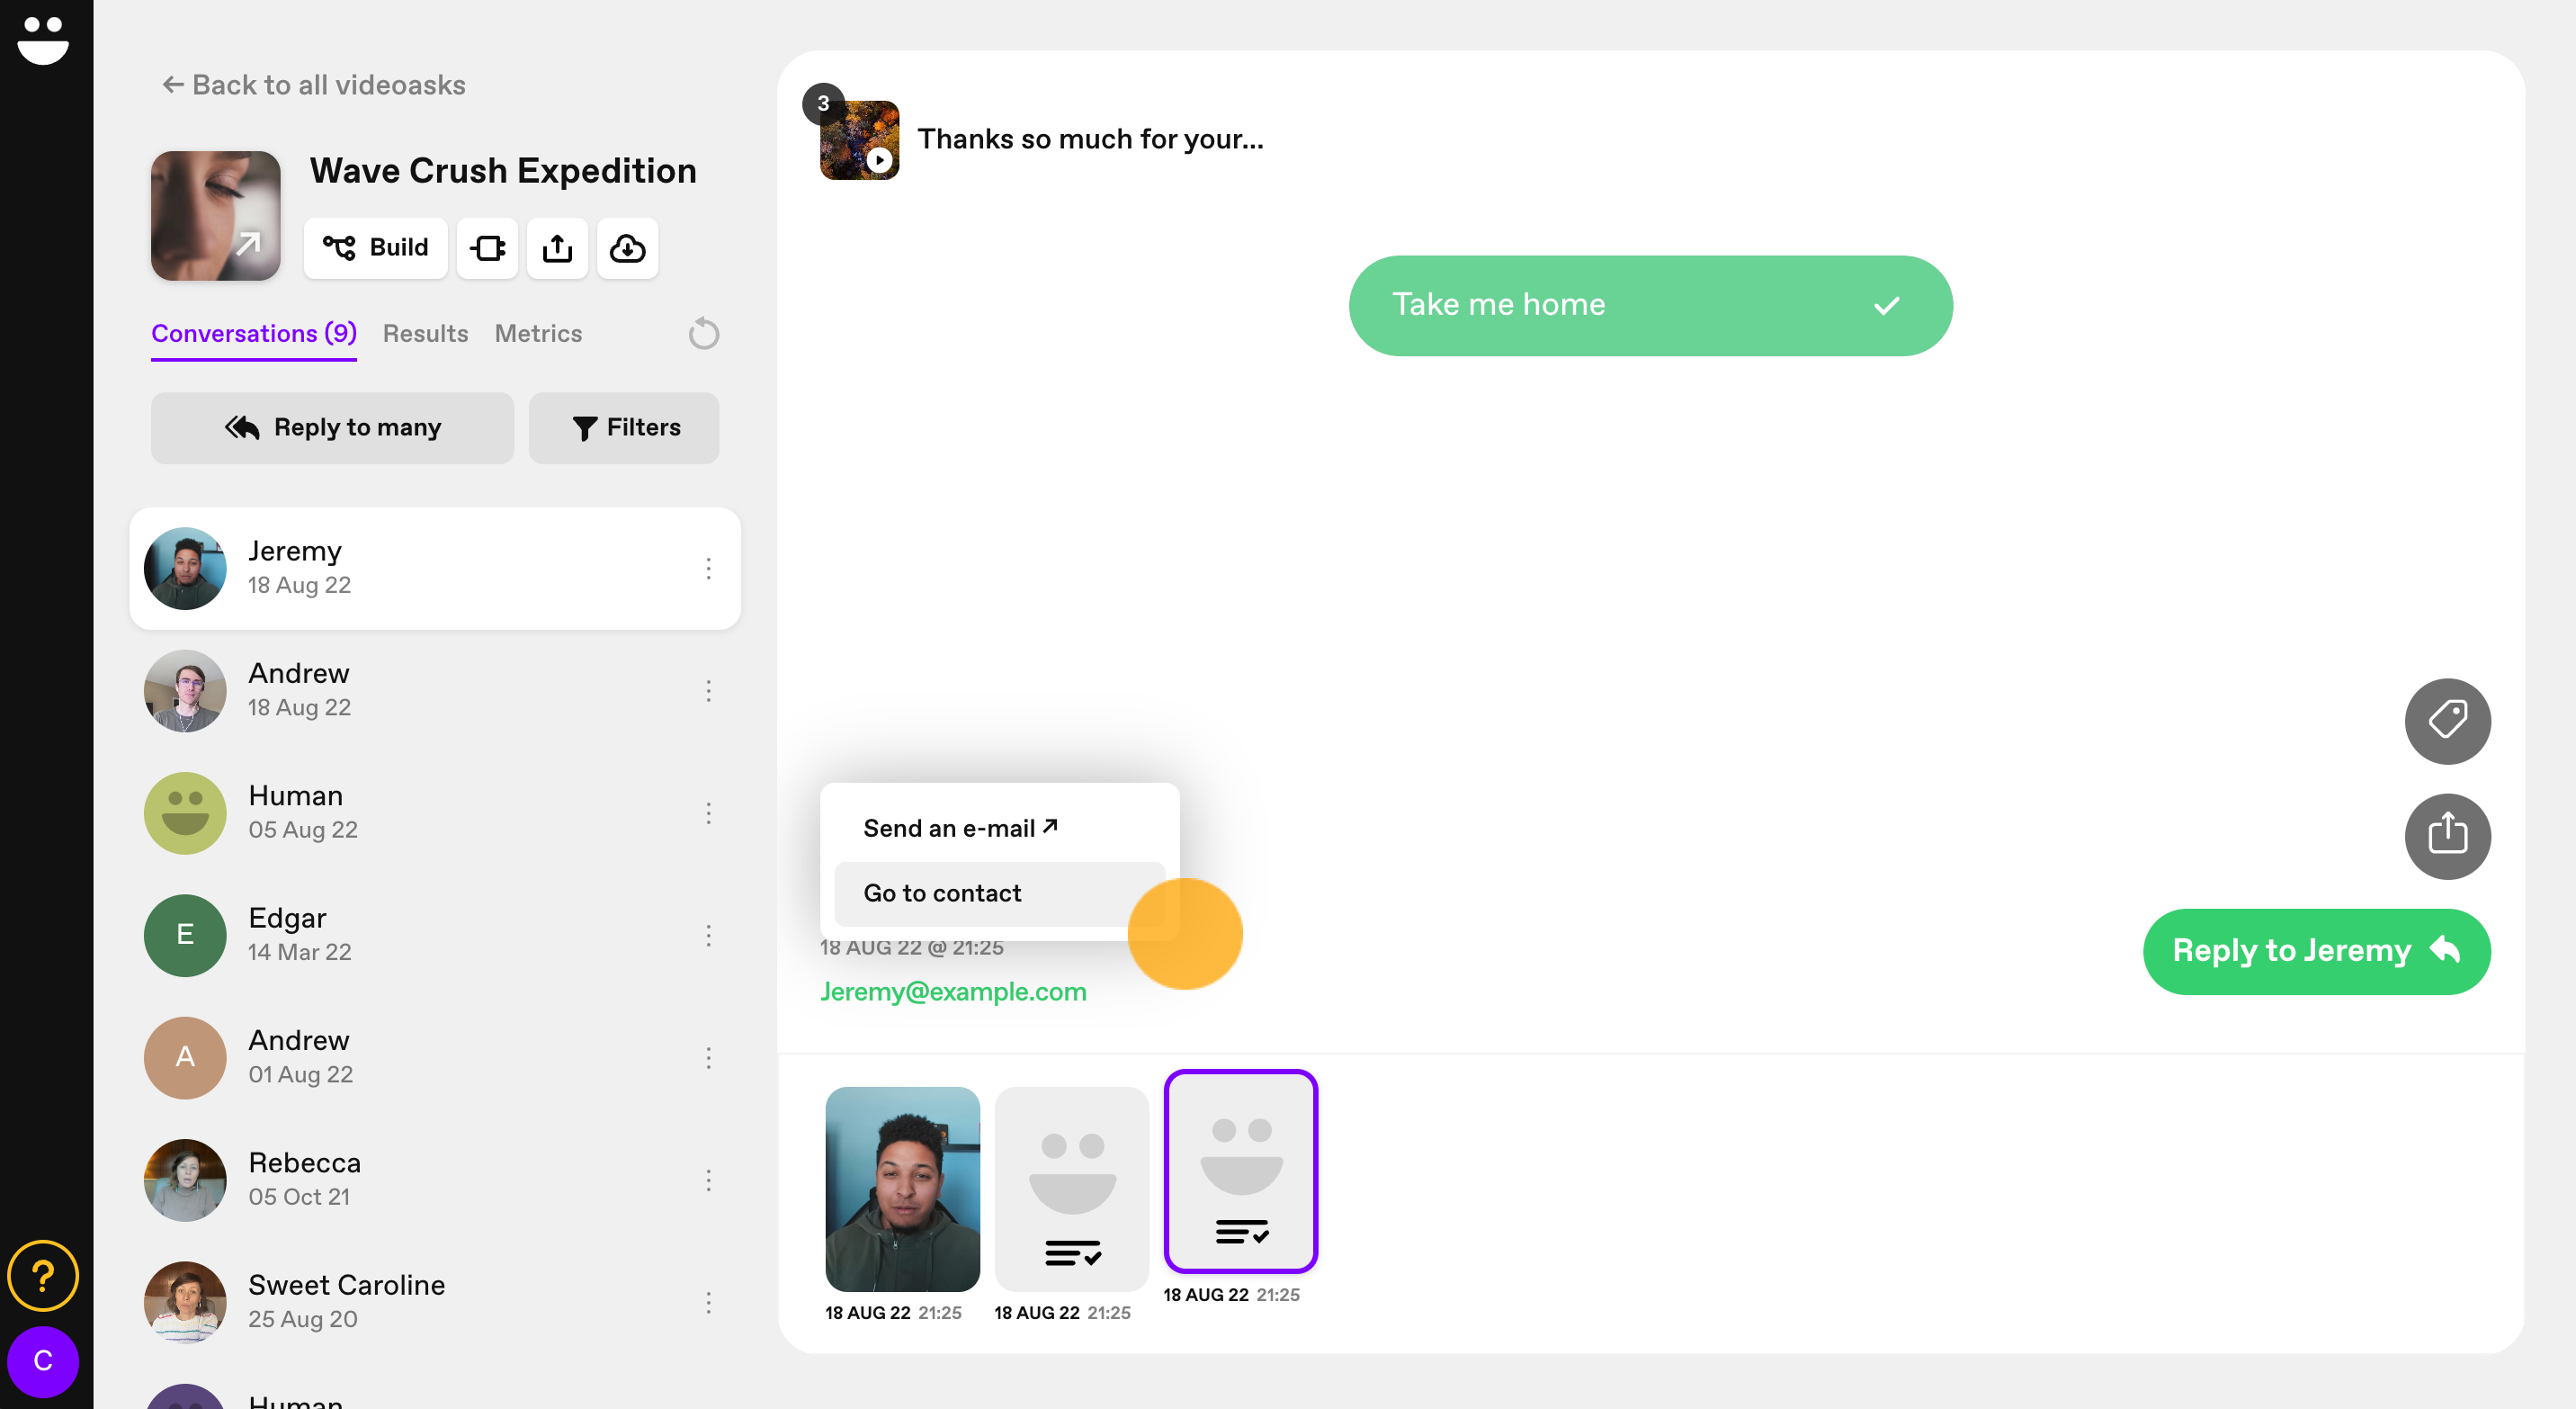
Task: Click the tag label icon button
Action: coord(2447,721)
